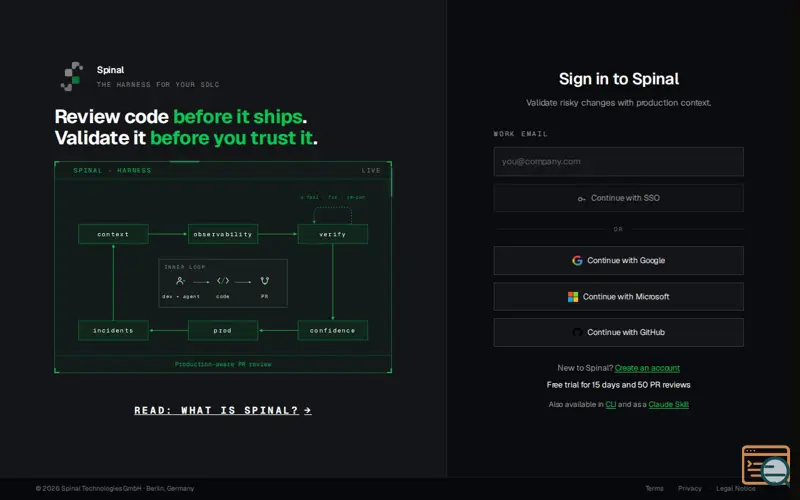Continue with SSO

click(618, 198)
